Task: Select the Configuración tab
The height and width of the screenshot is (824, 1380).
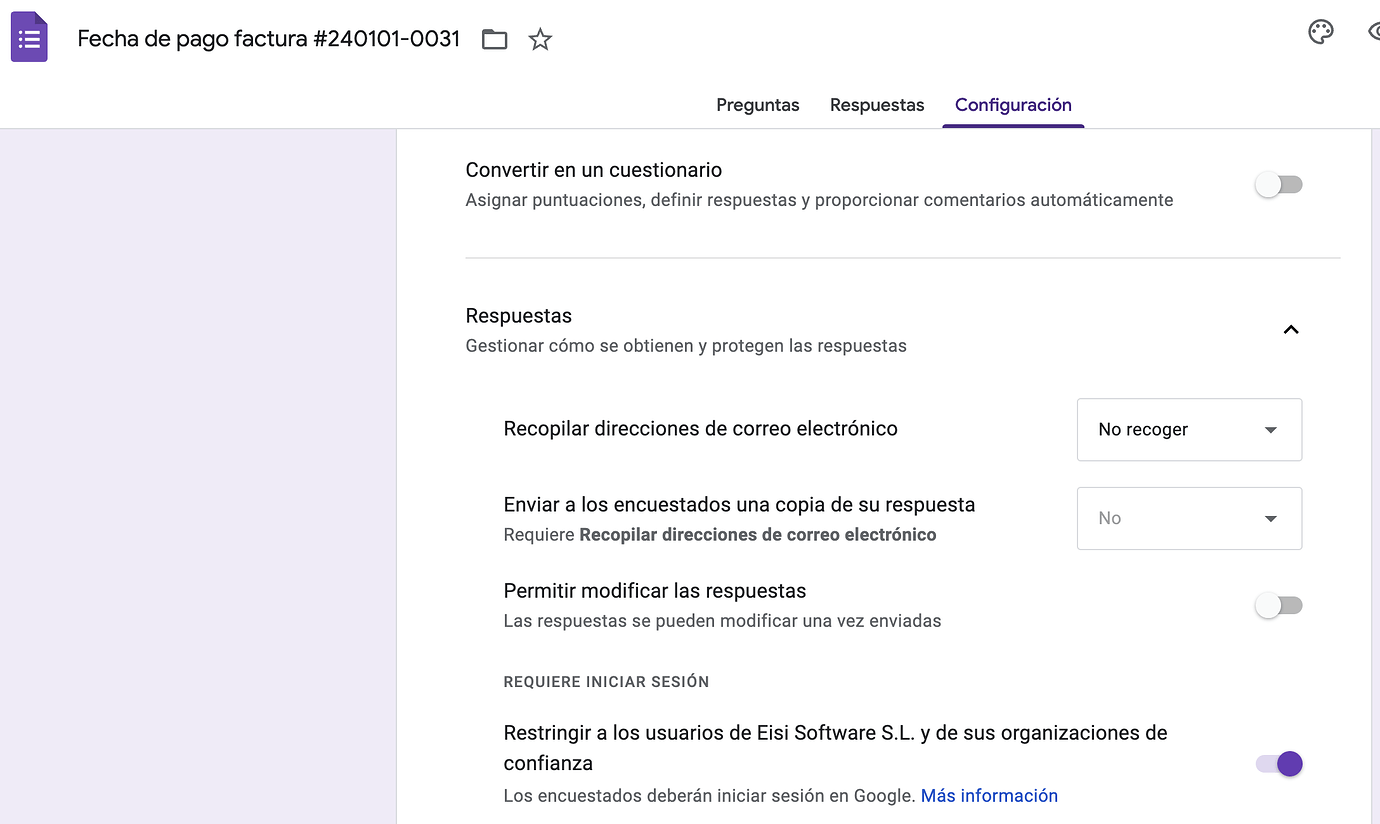Action: [x=1013, y=104]
